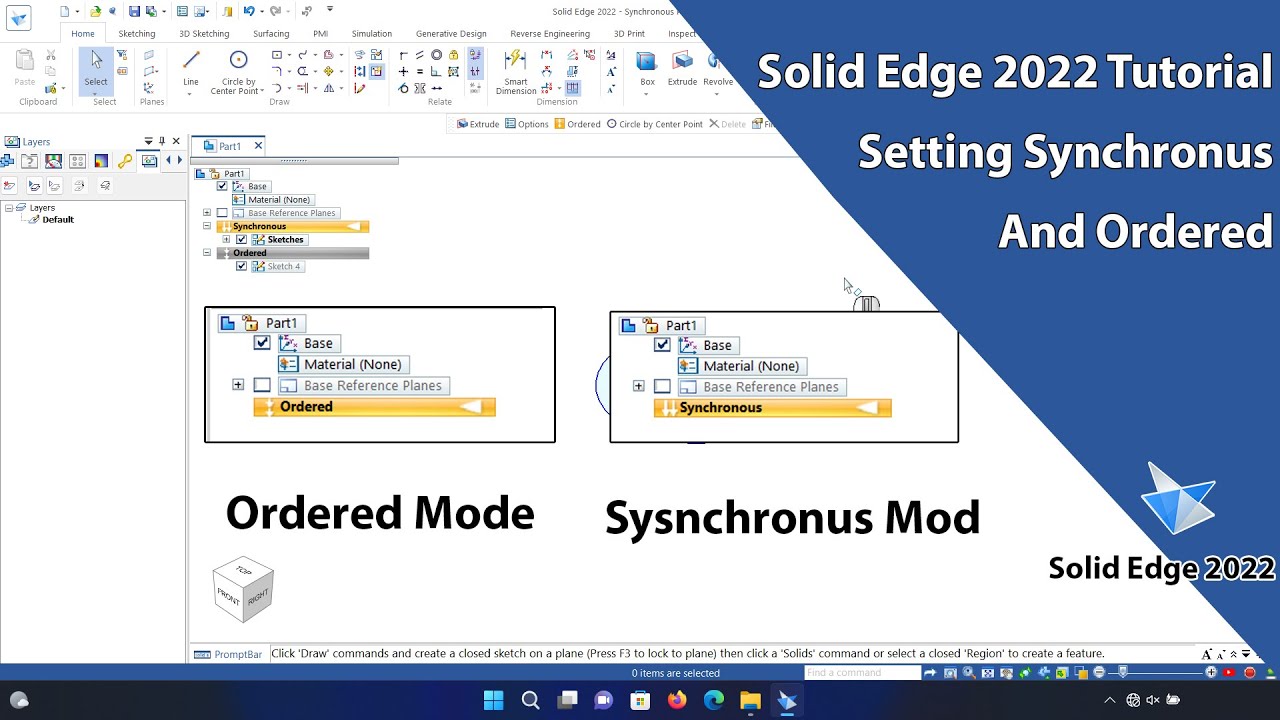Open the Surfacing ribbon tab
This screenshot has width=1280, height=720.
(271, 33)
